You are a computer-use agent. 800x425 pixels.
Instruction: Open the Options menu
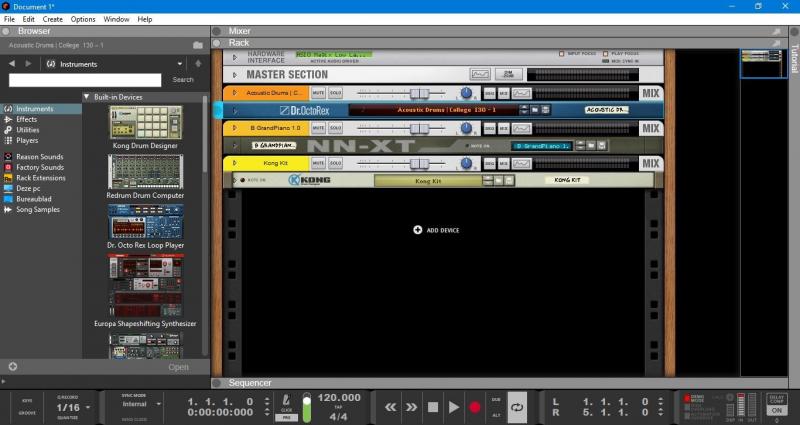coord(83,19)
